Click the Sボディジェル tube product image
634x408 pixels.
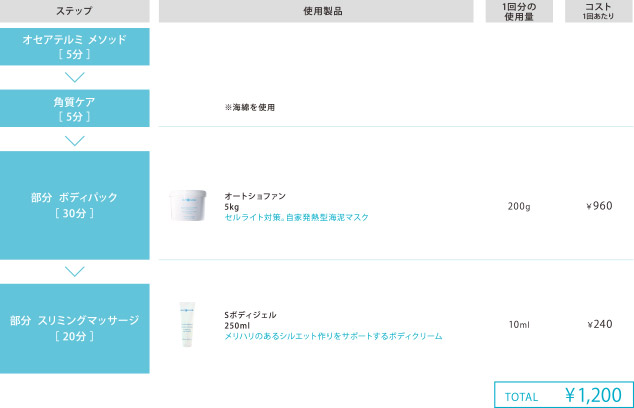pyautogui.click(x=186, y=324)
